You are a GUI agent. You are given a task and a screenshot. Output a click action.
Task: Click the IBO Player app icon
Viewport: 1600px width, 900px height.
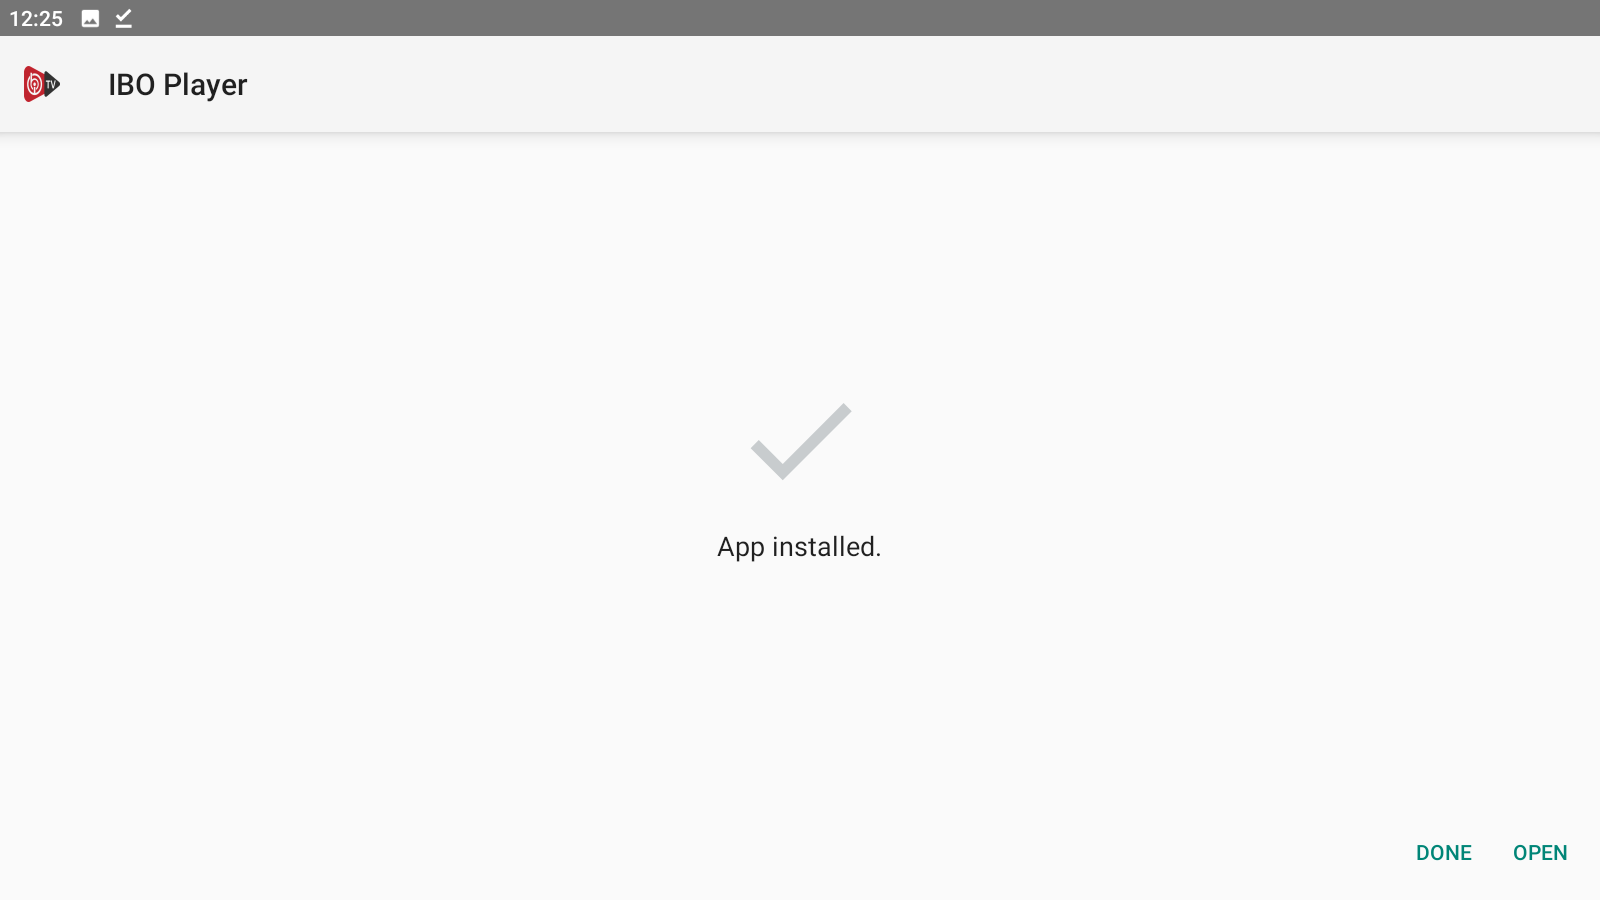(42, 84)
